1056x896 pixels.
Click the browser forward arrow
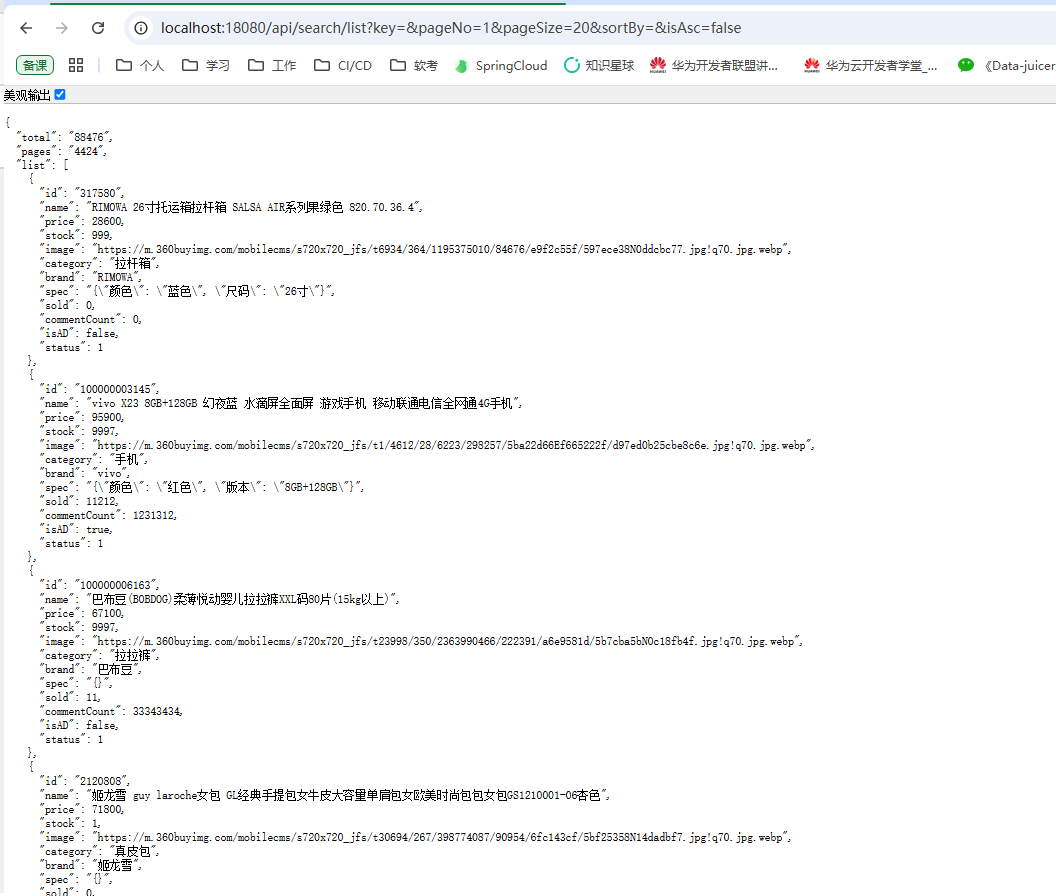point(62,28)
